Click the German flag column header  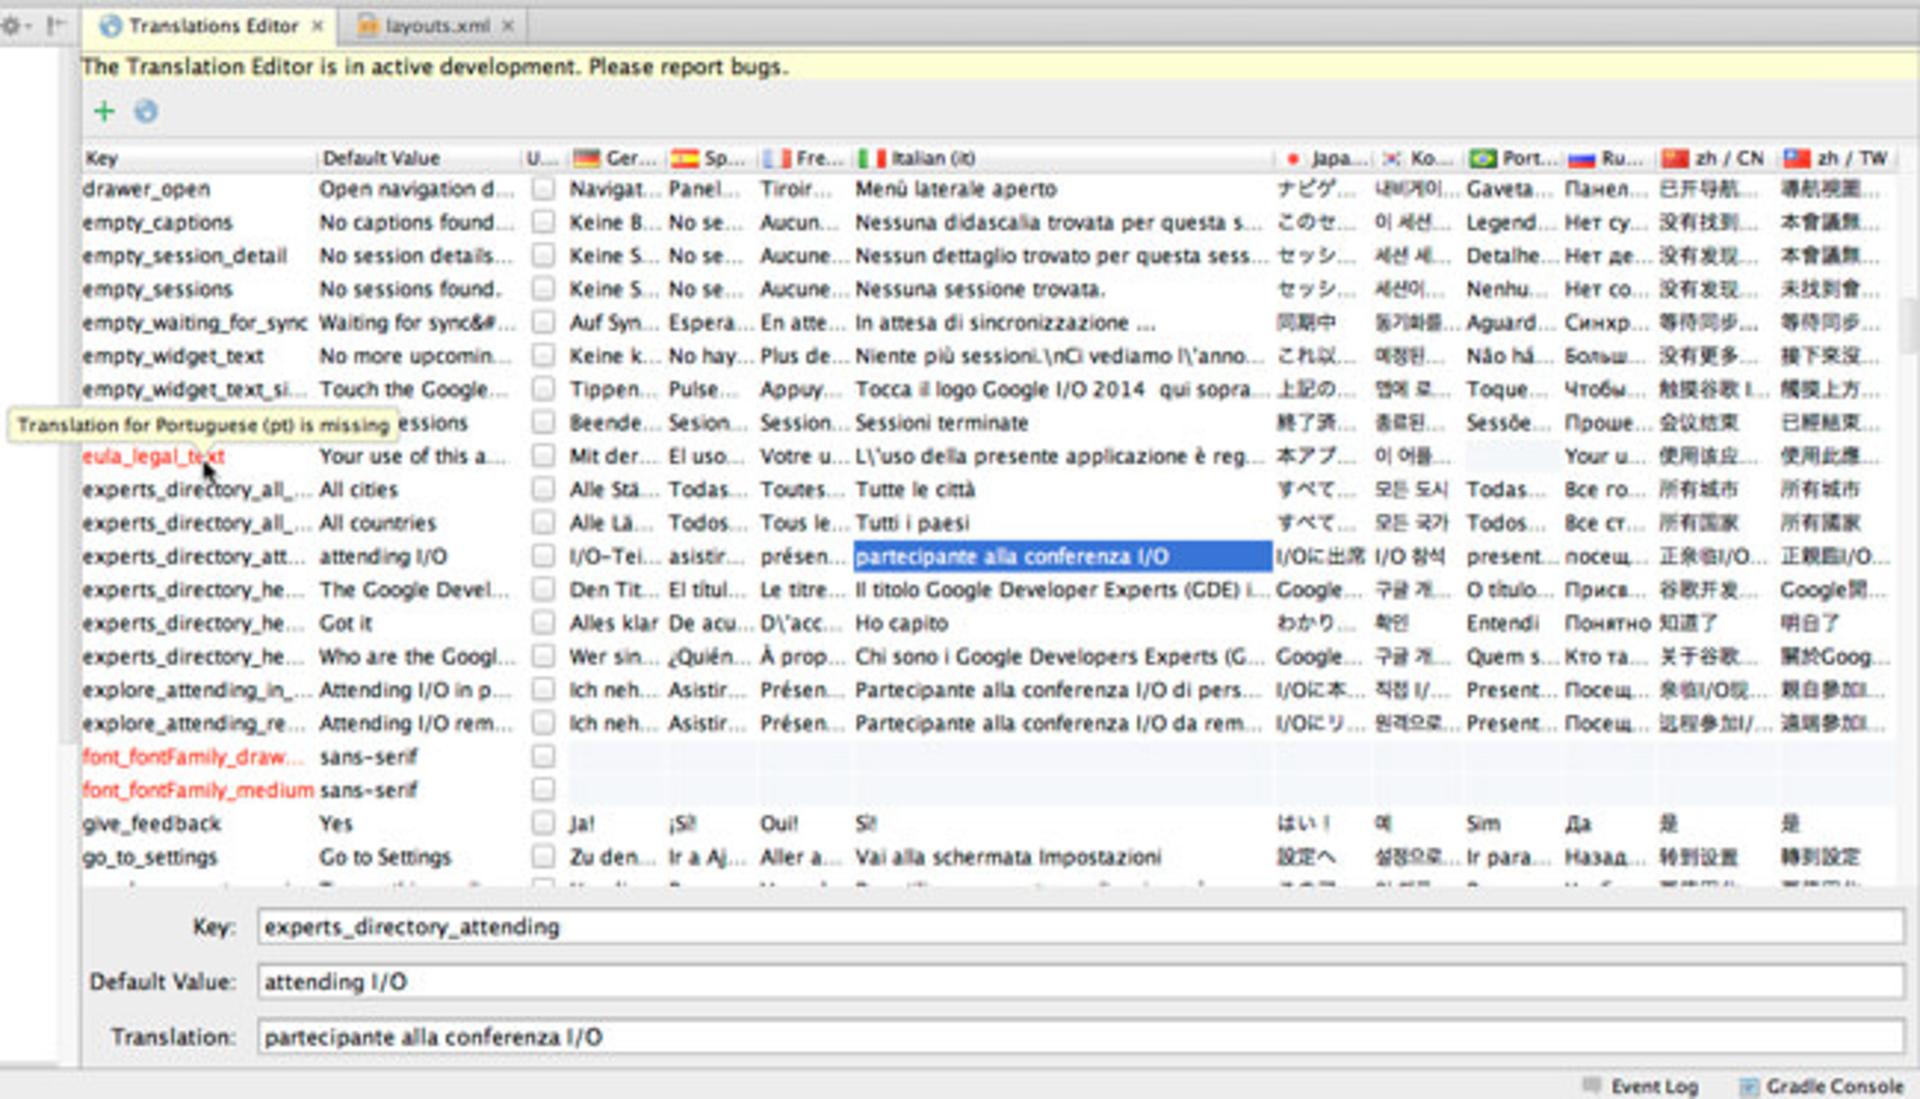615,158
